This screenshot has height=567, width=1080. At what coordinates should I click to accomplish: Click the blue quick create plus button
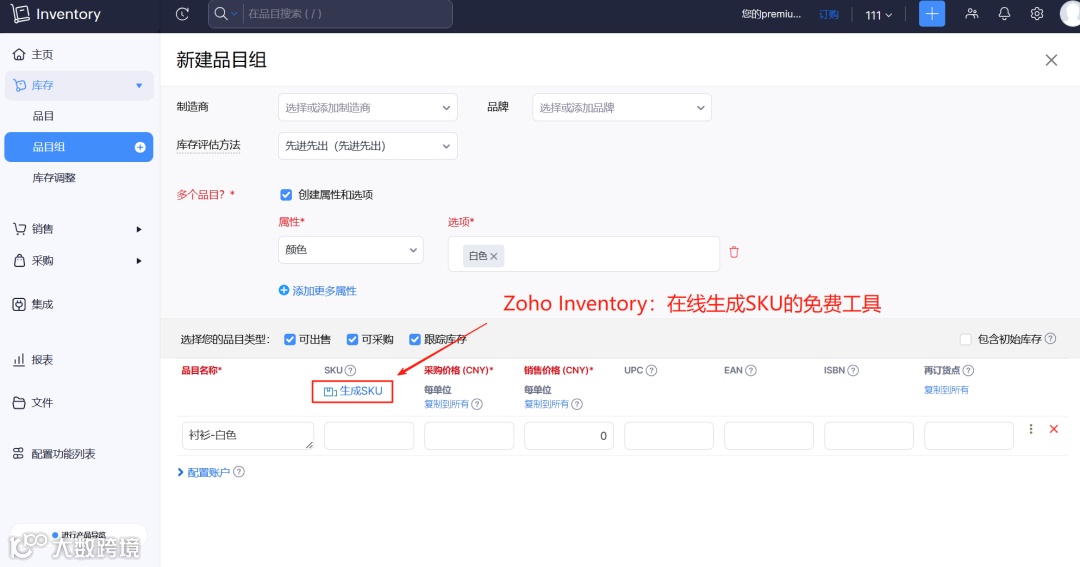(x=932, y=14)
